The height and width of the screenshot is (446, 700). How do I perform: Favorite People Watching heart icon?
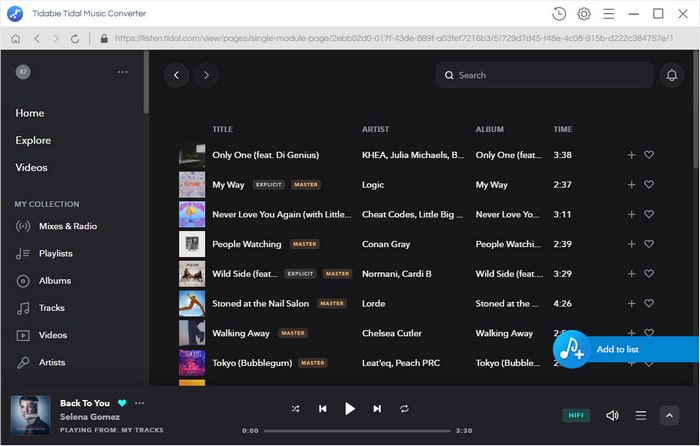[649, 244]
